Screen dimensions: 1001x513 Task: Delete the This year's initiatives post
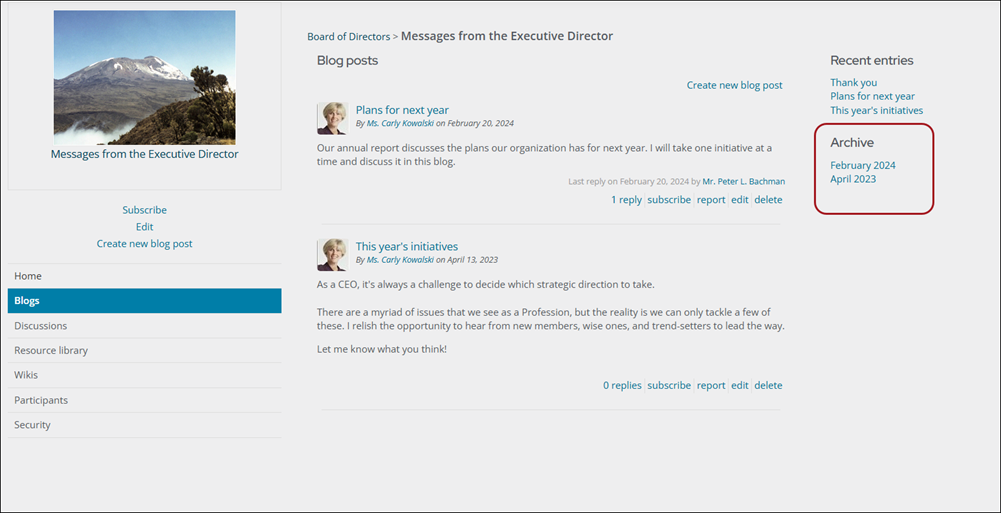[x=768, y=385]
